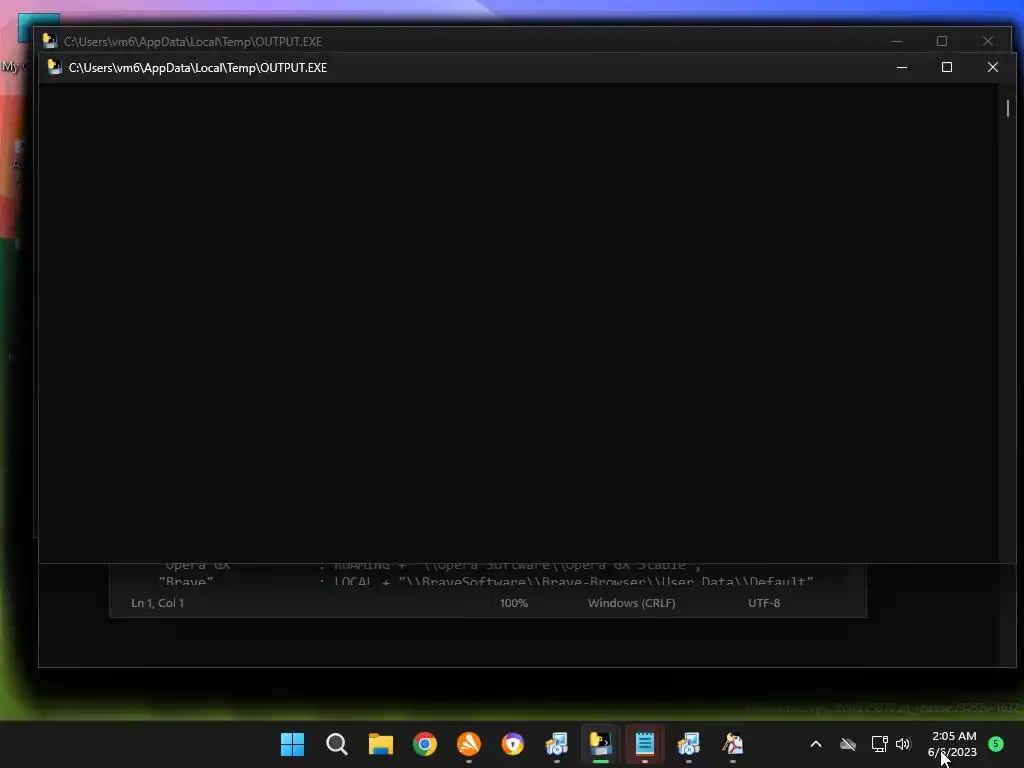Switch to Notepad taskbar icon
1024x768 pixels.
pos(645,744)
